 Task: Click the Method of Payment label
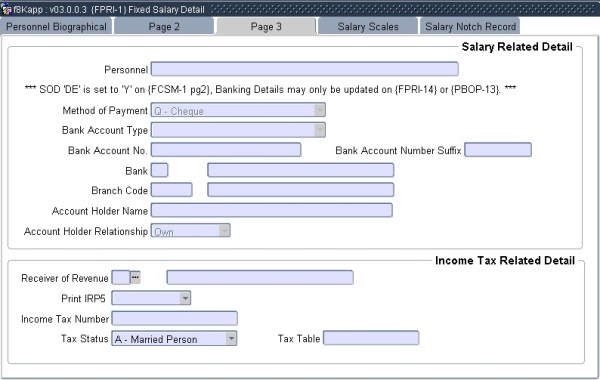click(x=105, y=111)
